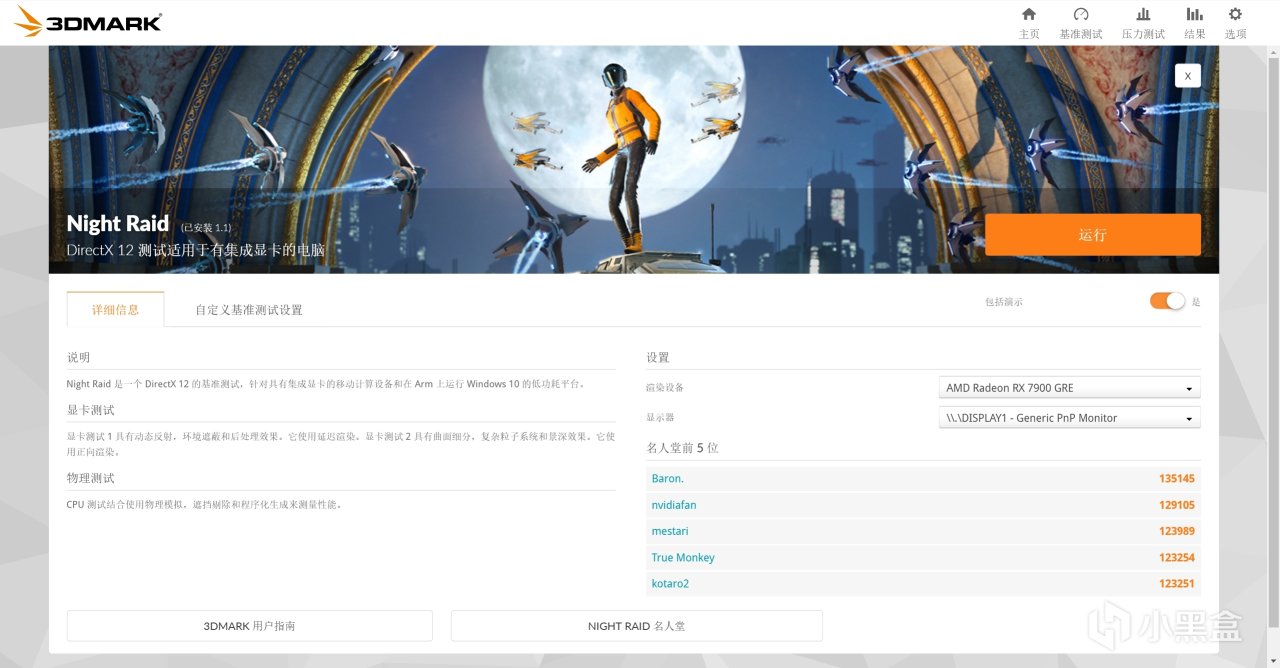
Task: Click the 显卡测试 section heading
Action: click(91, 410)
